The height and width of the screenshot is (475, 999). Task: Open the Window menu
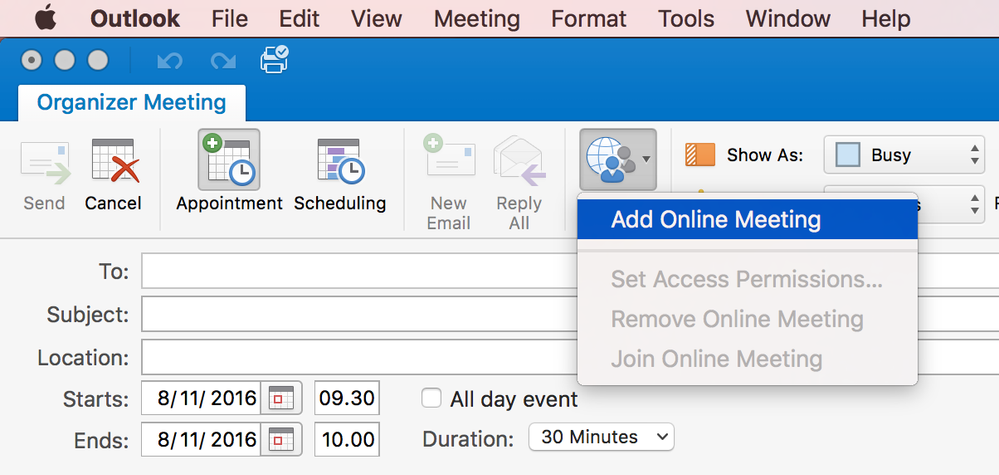788,18
